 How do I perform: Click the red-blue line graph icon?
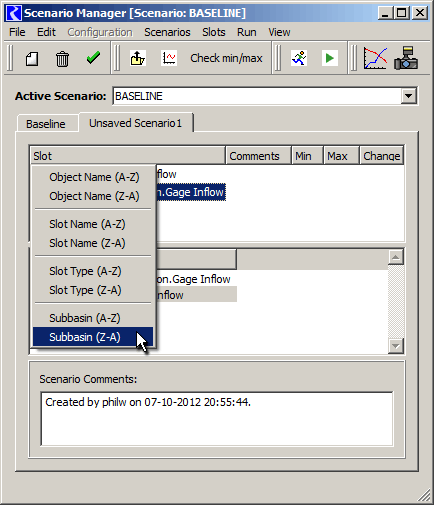(x=375, y=58)
